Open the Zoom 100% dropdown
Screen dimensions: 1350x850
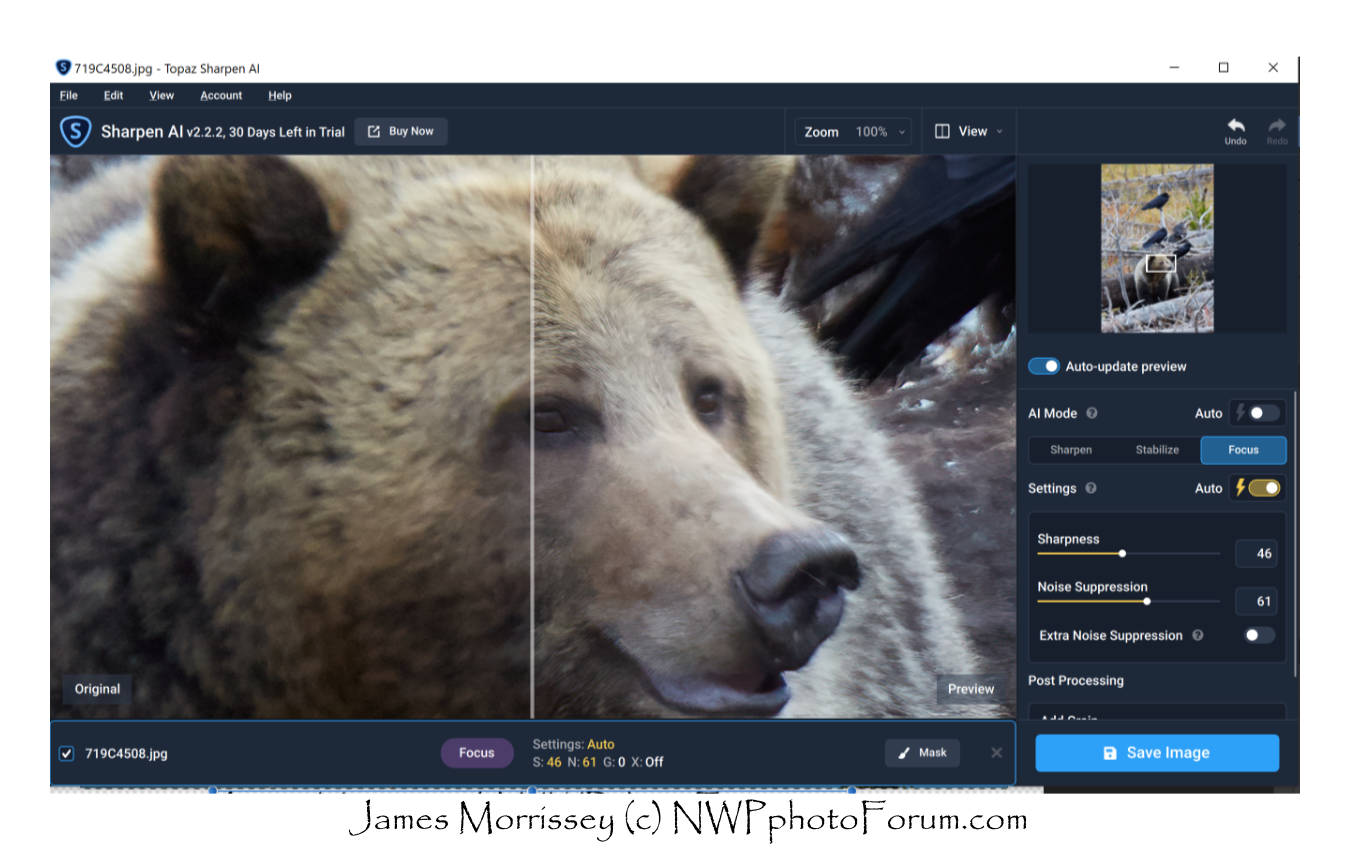pos(853,132)
